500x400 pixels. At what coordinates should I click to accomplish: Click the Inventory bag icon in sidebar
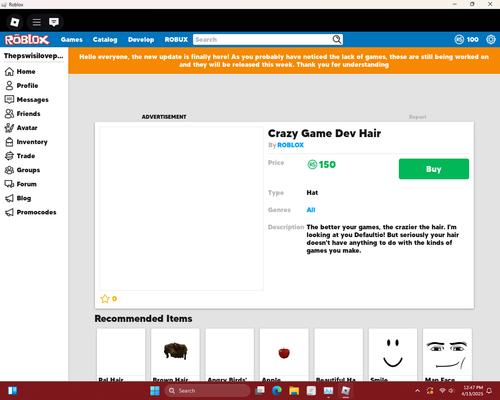pyautogui.click(x=9, y=142)
